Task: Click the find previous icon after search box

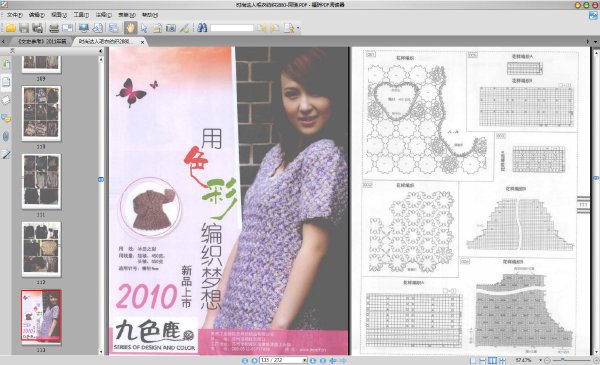Action: 261,28
